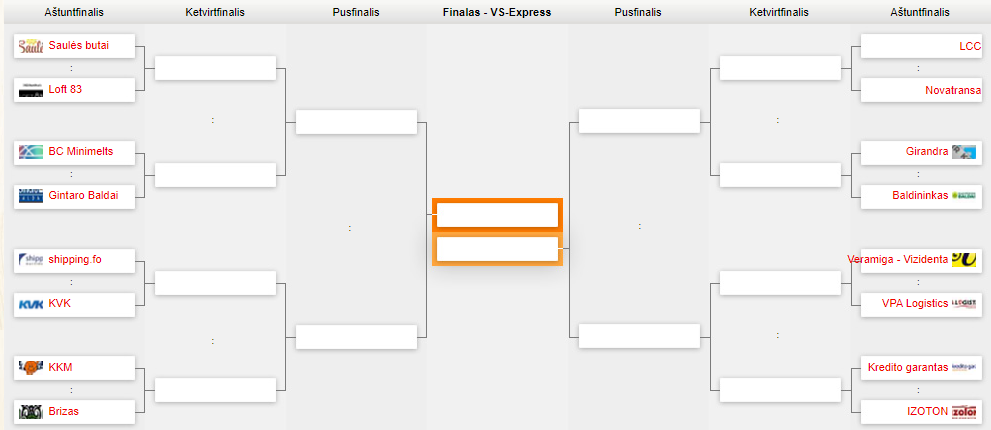
Task: Click the Finalas - VS-Express column header
Action: coord(497,12)
